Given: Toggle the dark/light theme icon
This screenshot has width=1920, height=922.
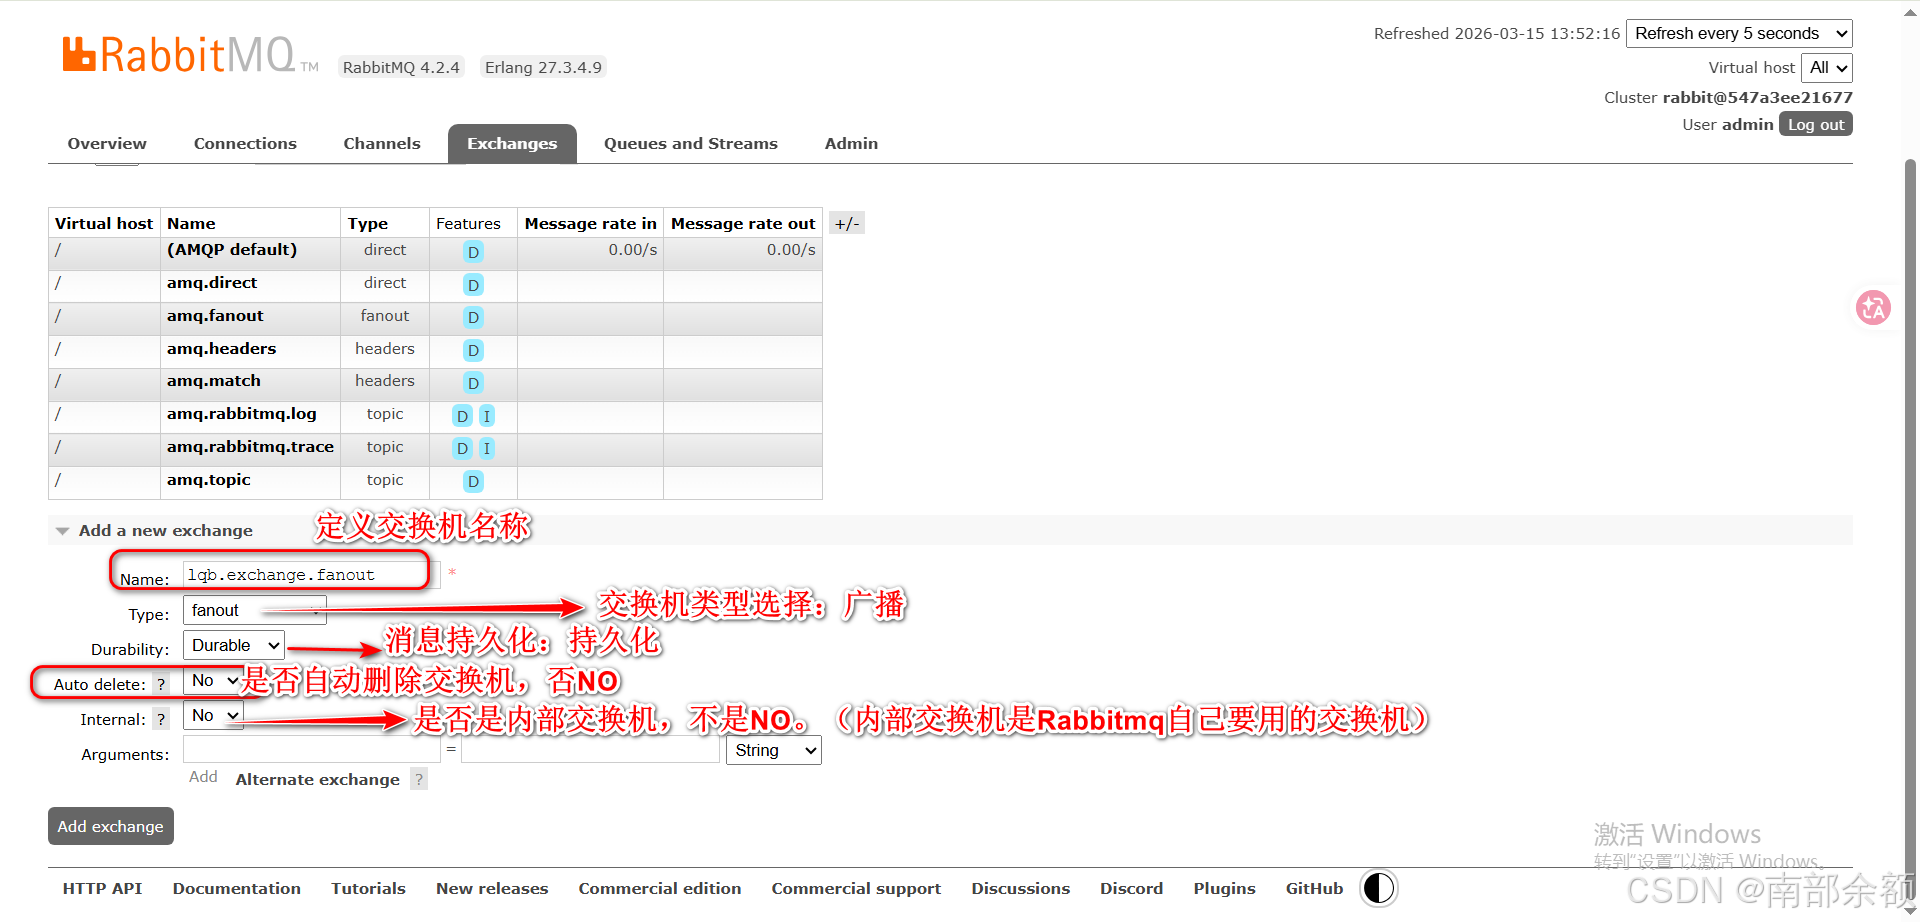Looking at the screenshot, I should coord(1379,888).
